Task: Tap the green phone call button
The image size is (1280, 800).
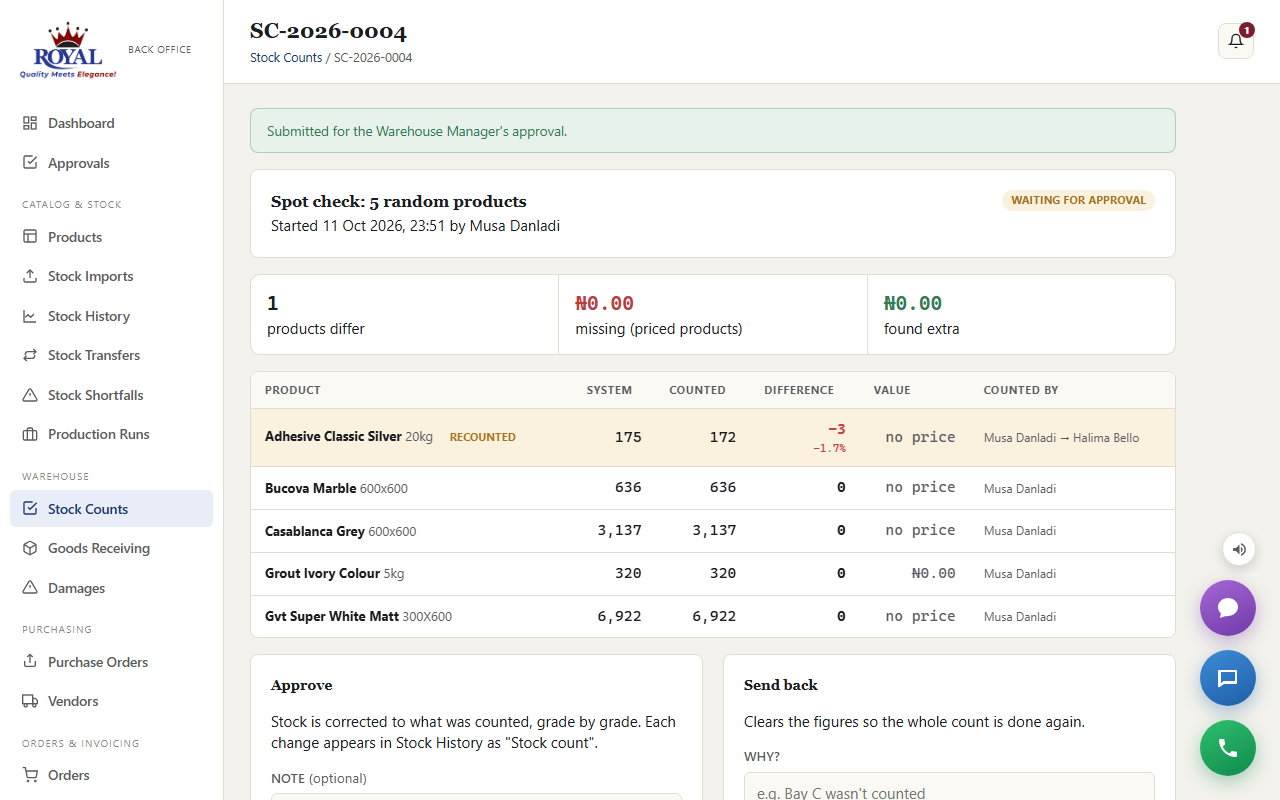Action: (1228, 748)
